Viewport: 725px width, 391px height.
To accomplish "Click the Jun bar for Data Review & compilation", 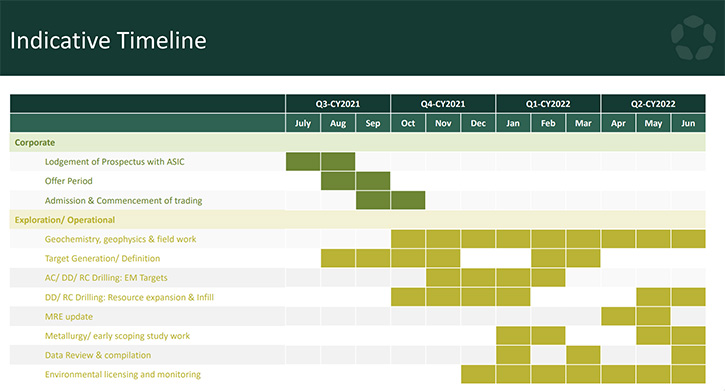I will (x=688, y=355).
